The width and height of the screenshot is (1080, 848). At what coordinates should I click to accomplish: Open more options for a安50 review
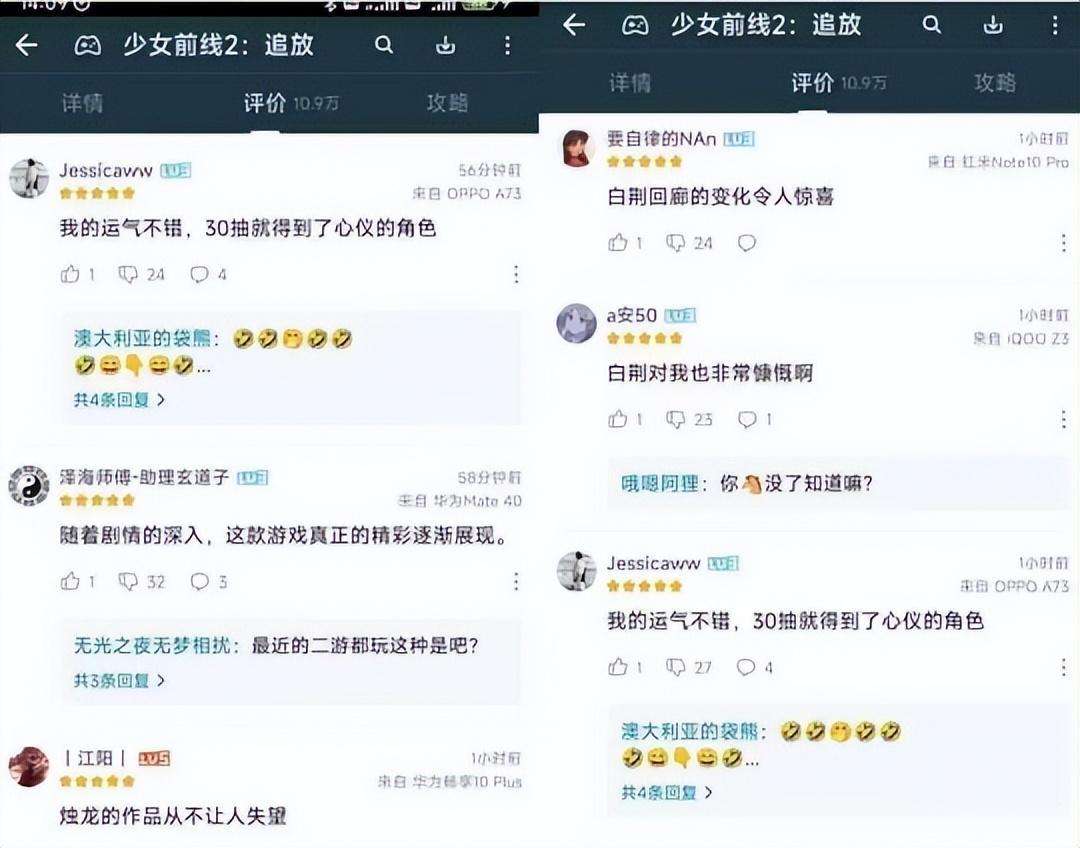pos(1063,419)
